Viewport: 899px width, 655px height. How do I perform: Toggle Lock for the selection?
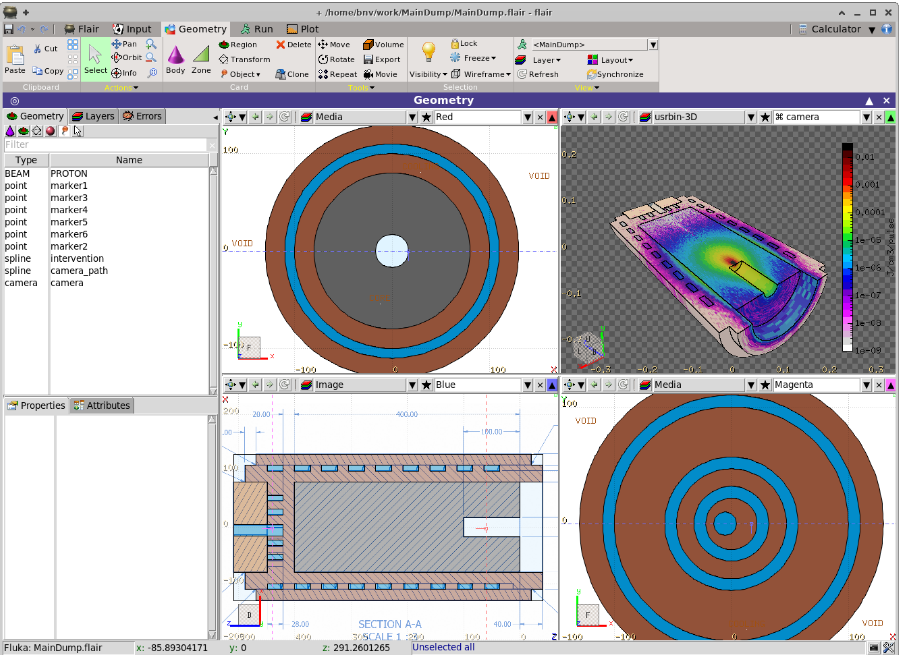[463, 44]
